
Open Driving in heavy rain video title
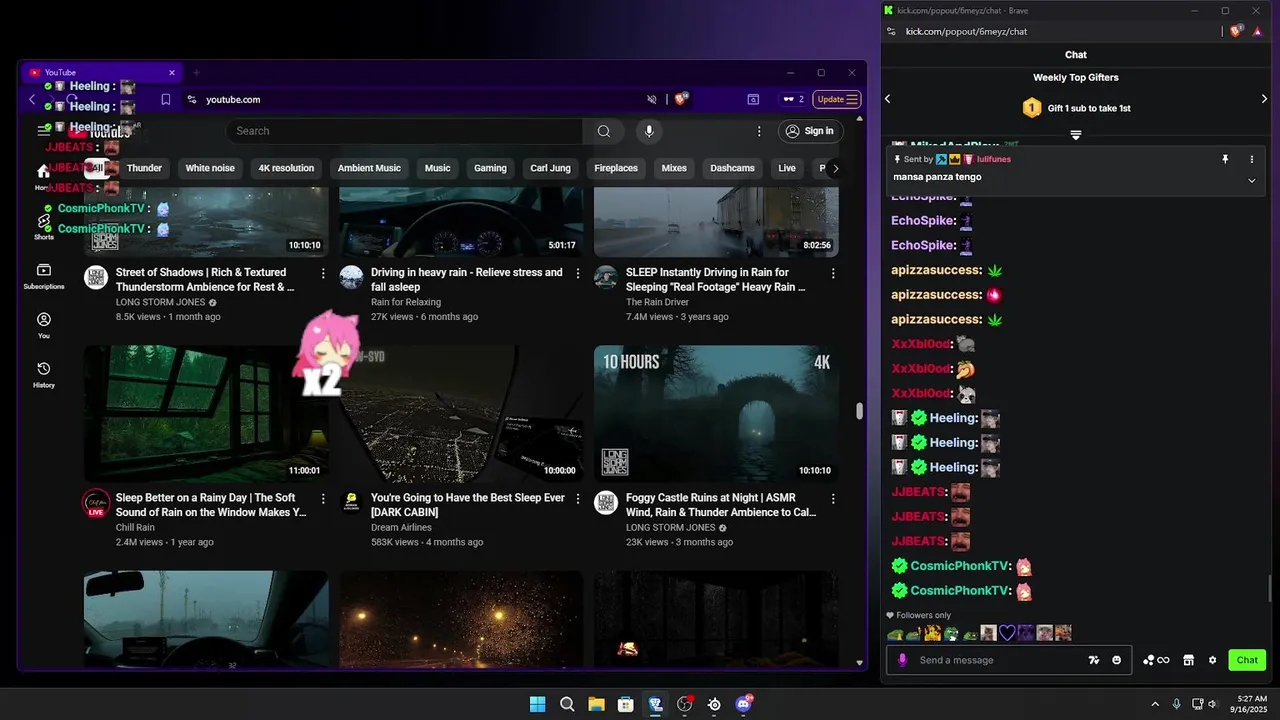(x=467, y=279)
